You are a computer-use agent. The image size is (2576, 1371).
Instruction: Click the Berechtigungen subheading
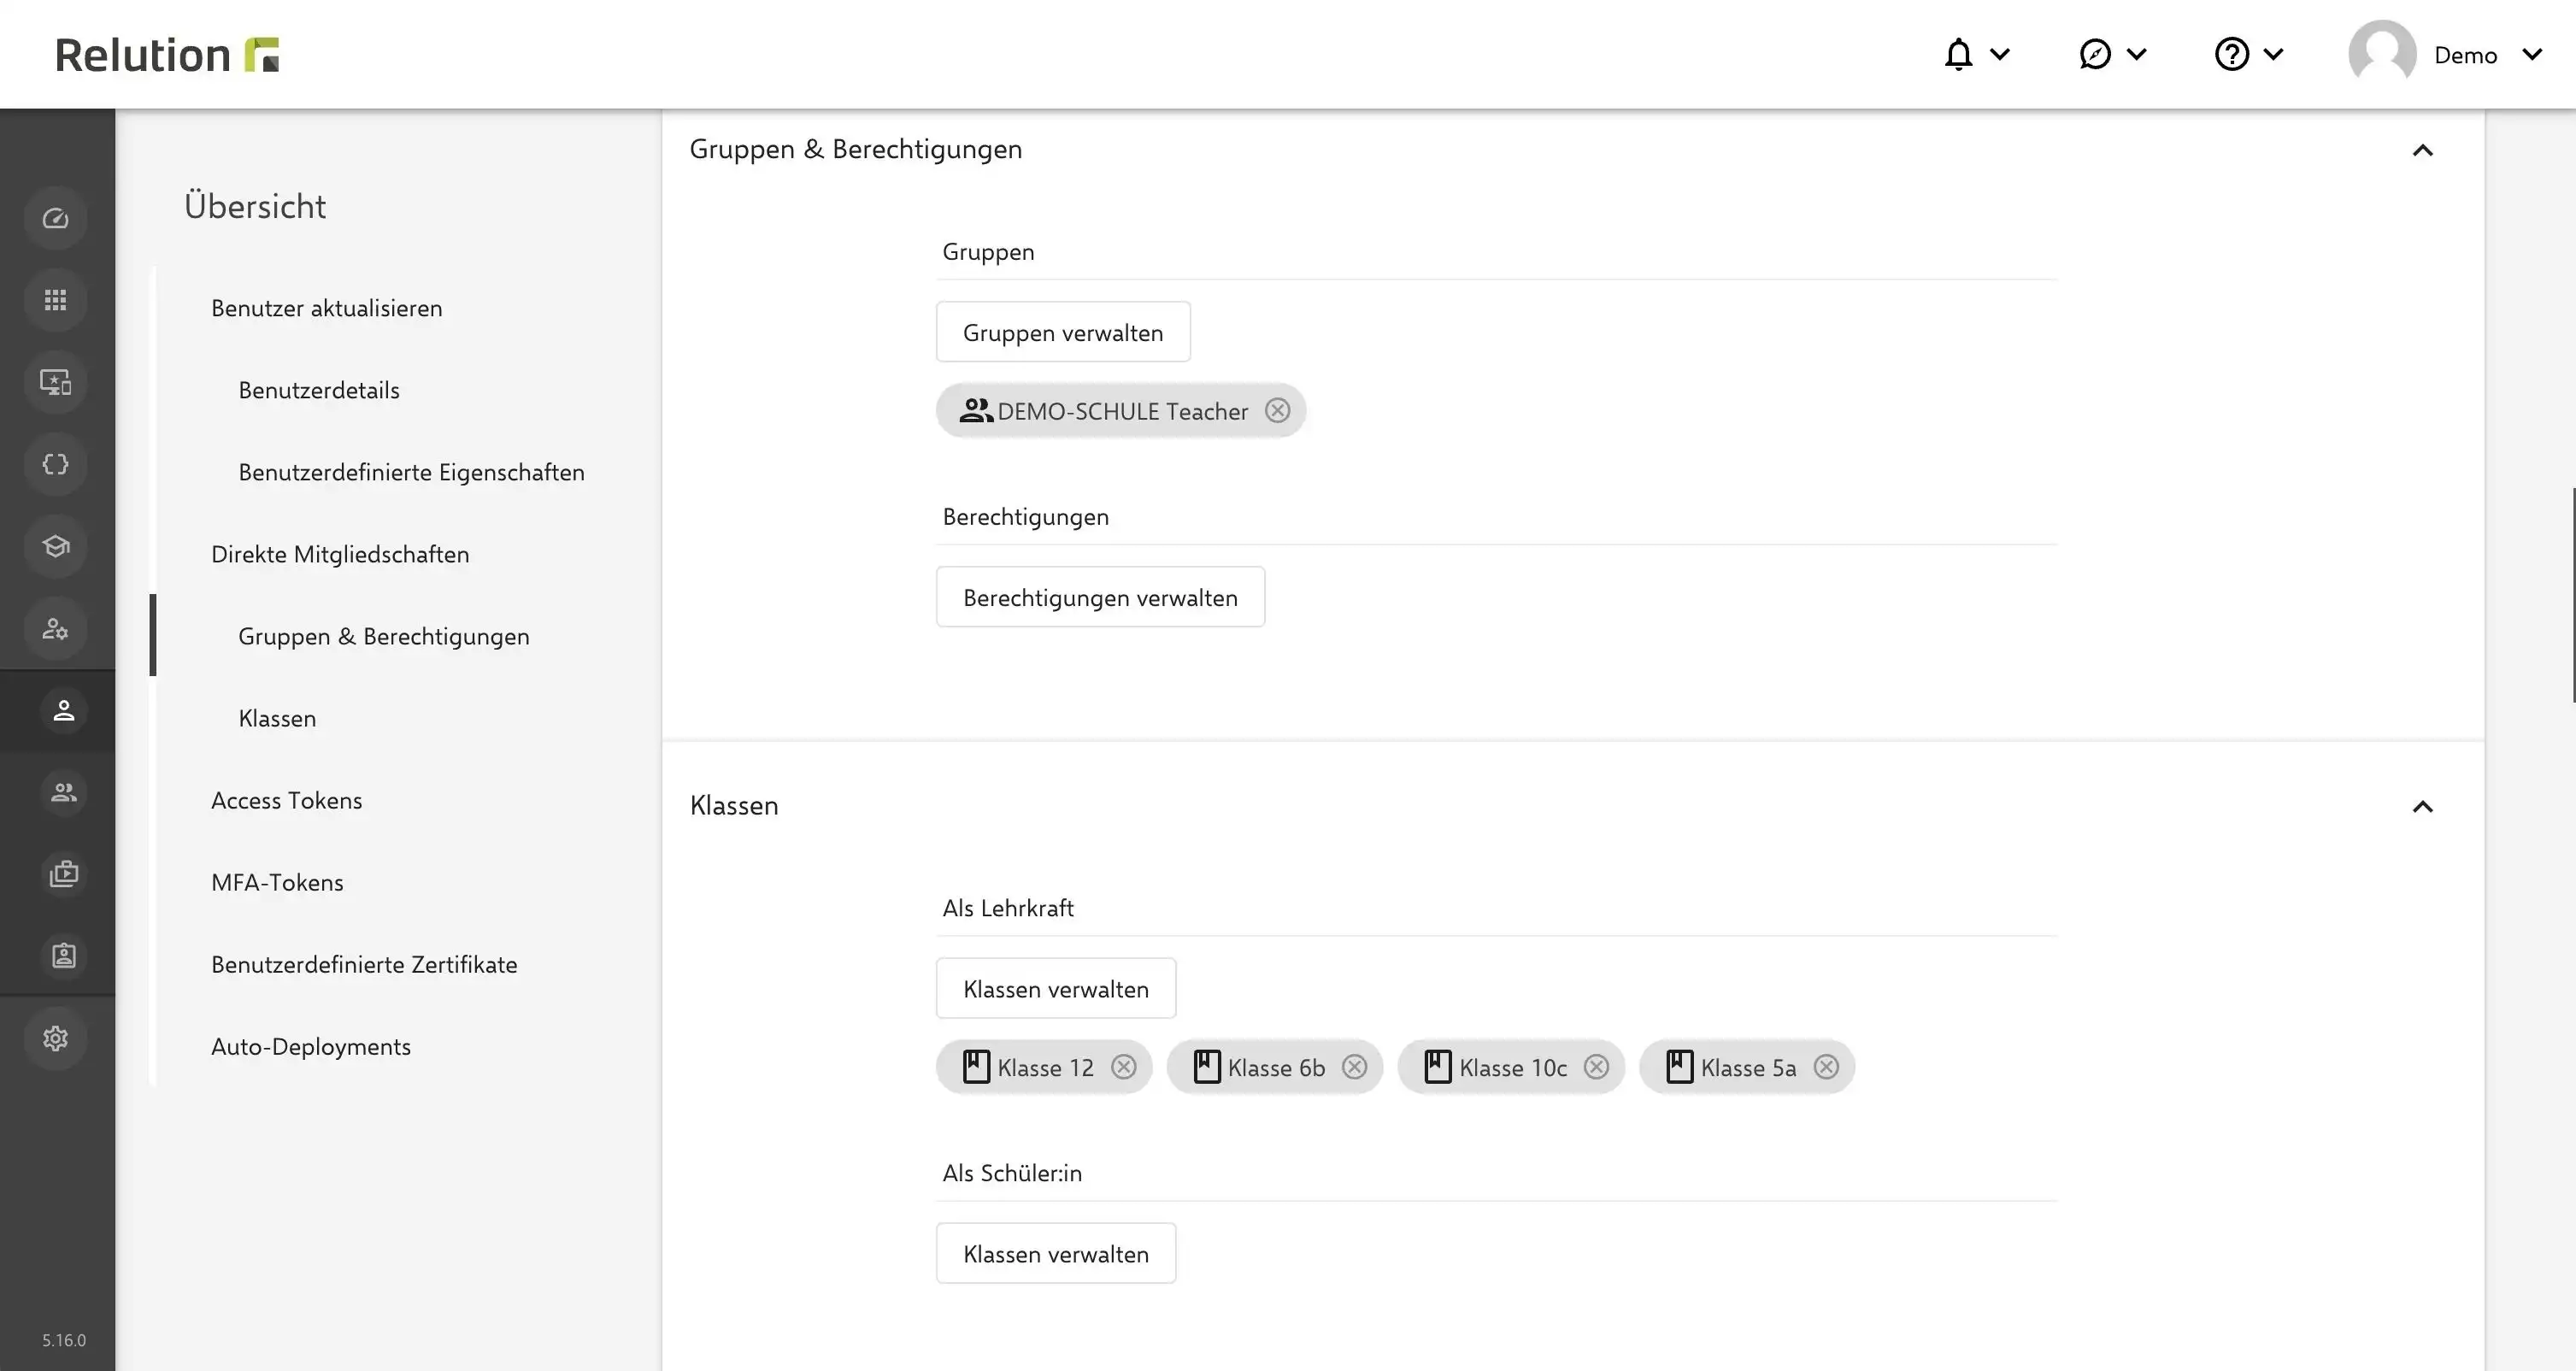click(x=1025, y=517)
